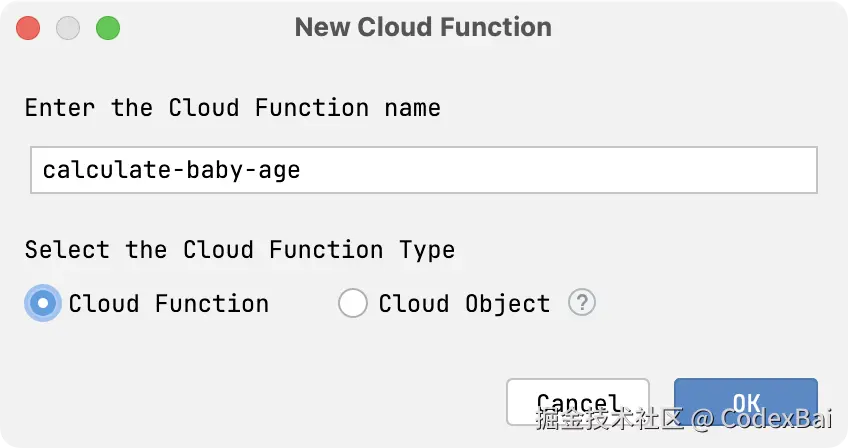Focus the Cloud Function name input field
This screenshot has width=848, height=448.
(424, 170)
